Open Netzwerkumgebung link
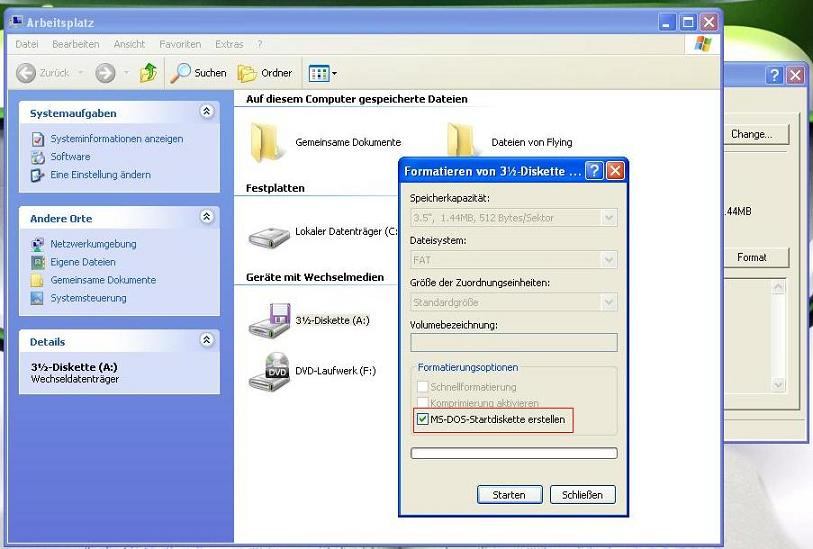The height and width of the screenshot is (549, 813). click(93, 244)
